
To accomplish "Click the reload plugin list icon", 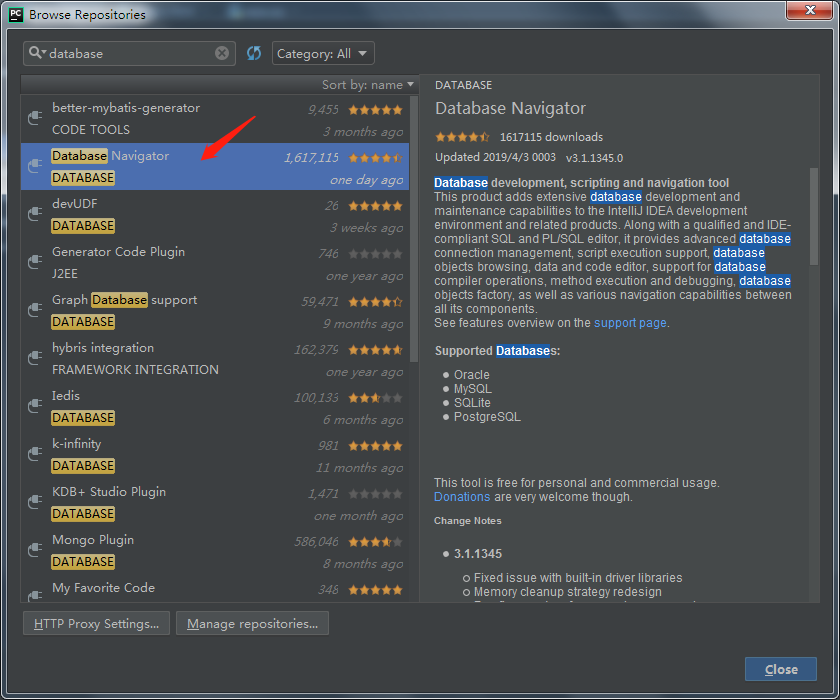I will point(253,53).
